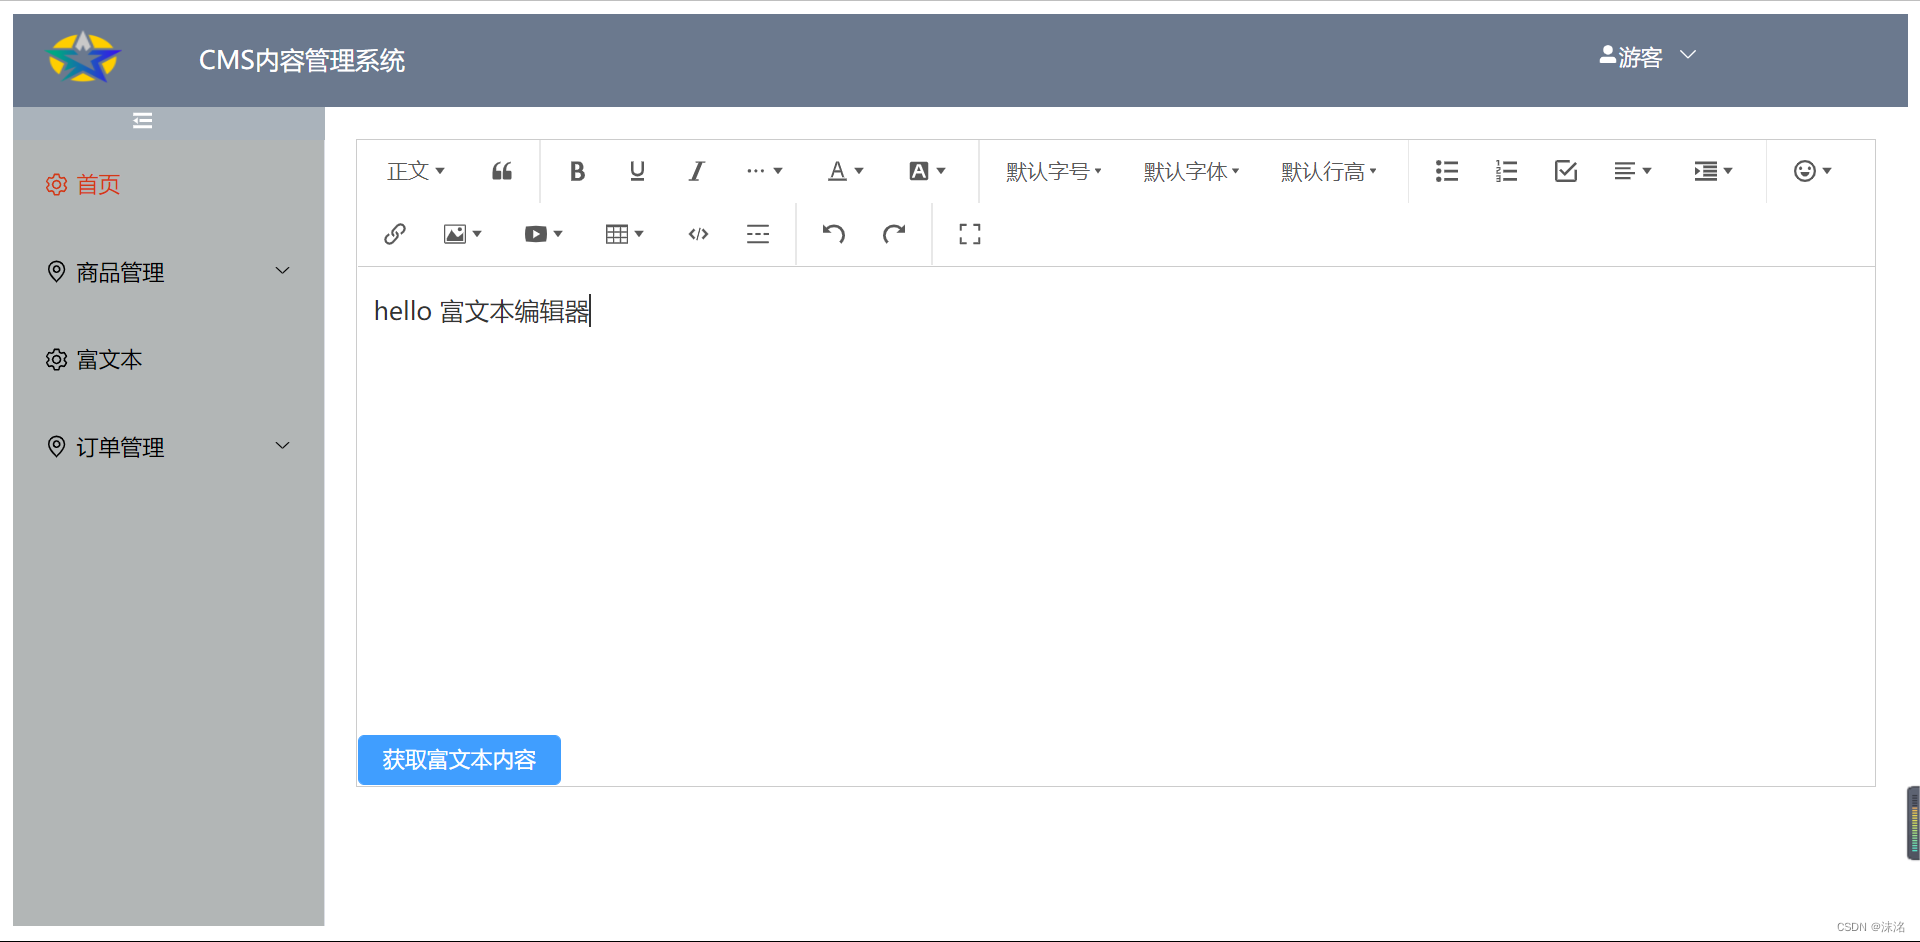1920x942 pixels.
Task: Insert a todo checklist item
Action: click(1565, 171)
